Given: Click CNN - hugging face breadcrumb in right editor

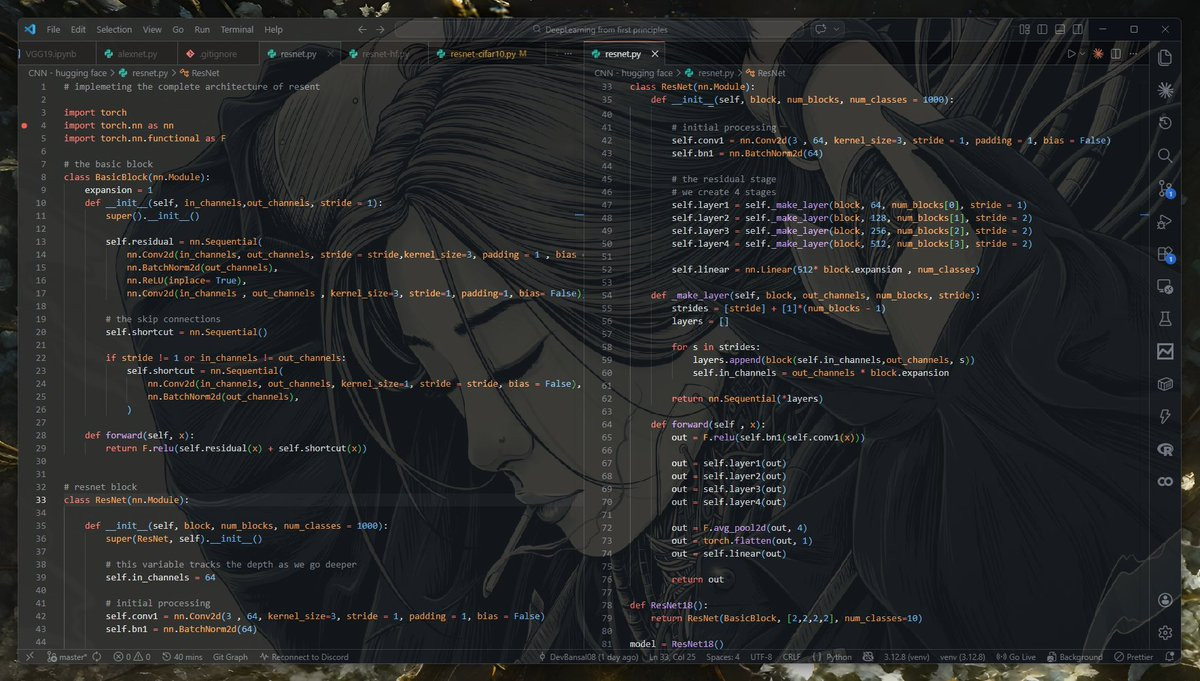Looking at the screenshot, I should [x=634, y=73].
